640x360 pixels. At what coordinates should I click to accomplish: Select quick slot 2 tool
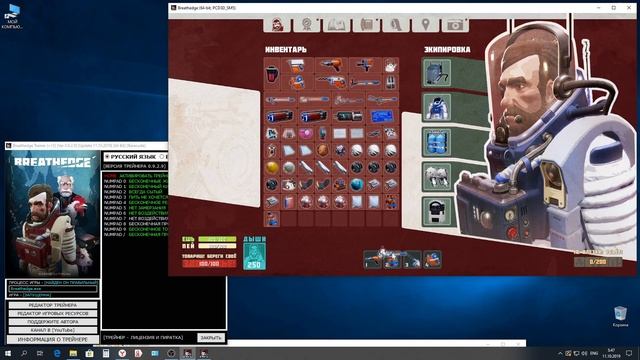point(392,260)
